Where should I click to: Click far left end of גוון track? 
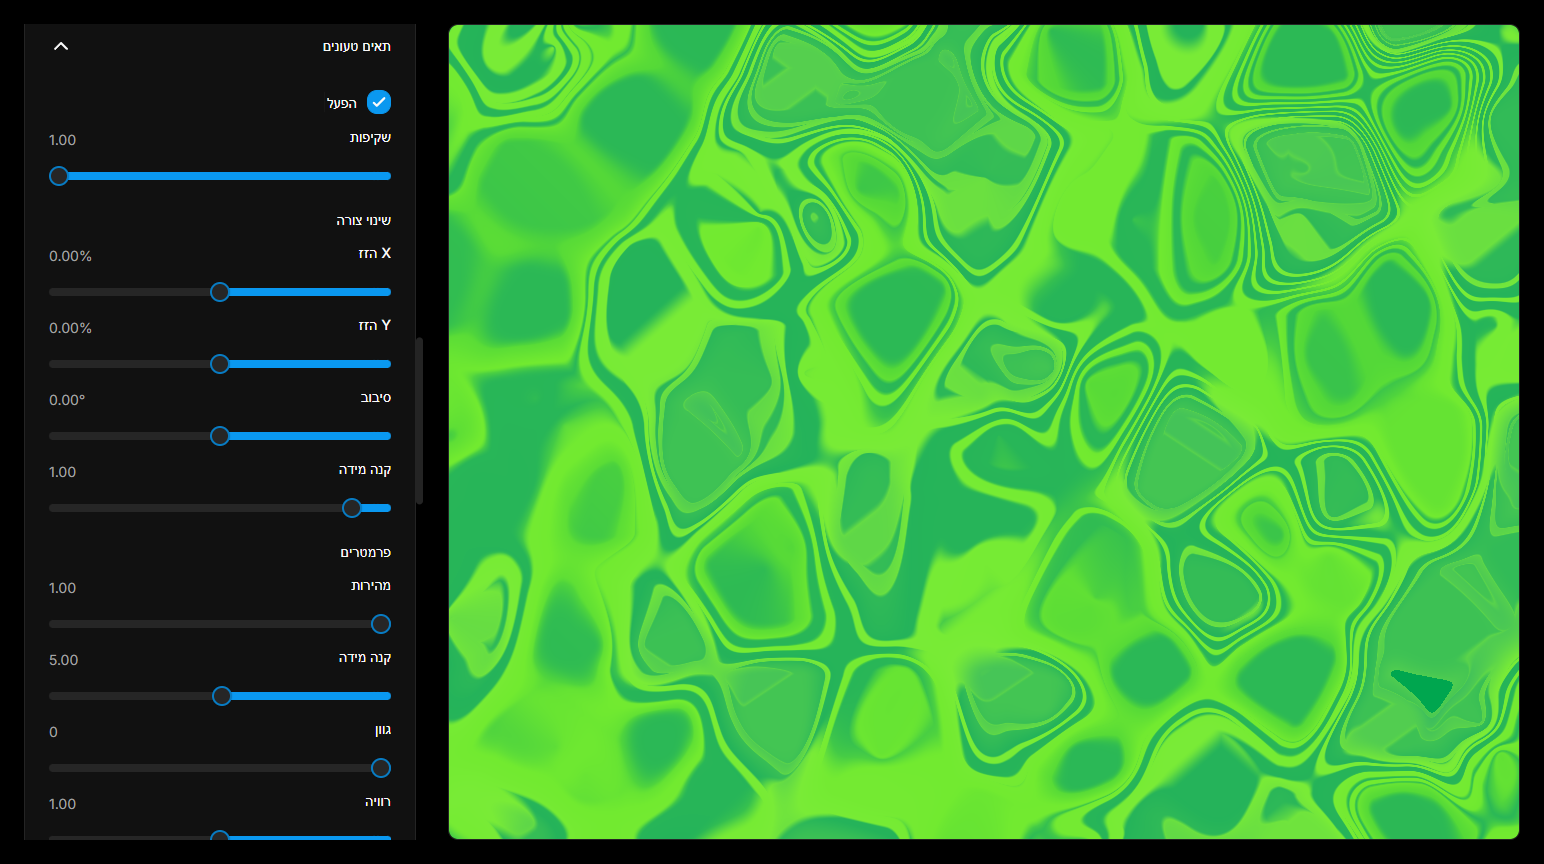pos(53,768)
